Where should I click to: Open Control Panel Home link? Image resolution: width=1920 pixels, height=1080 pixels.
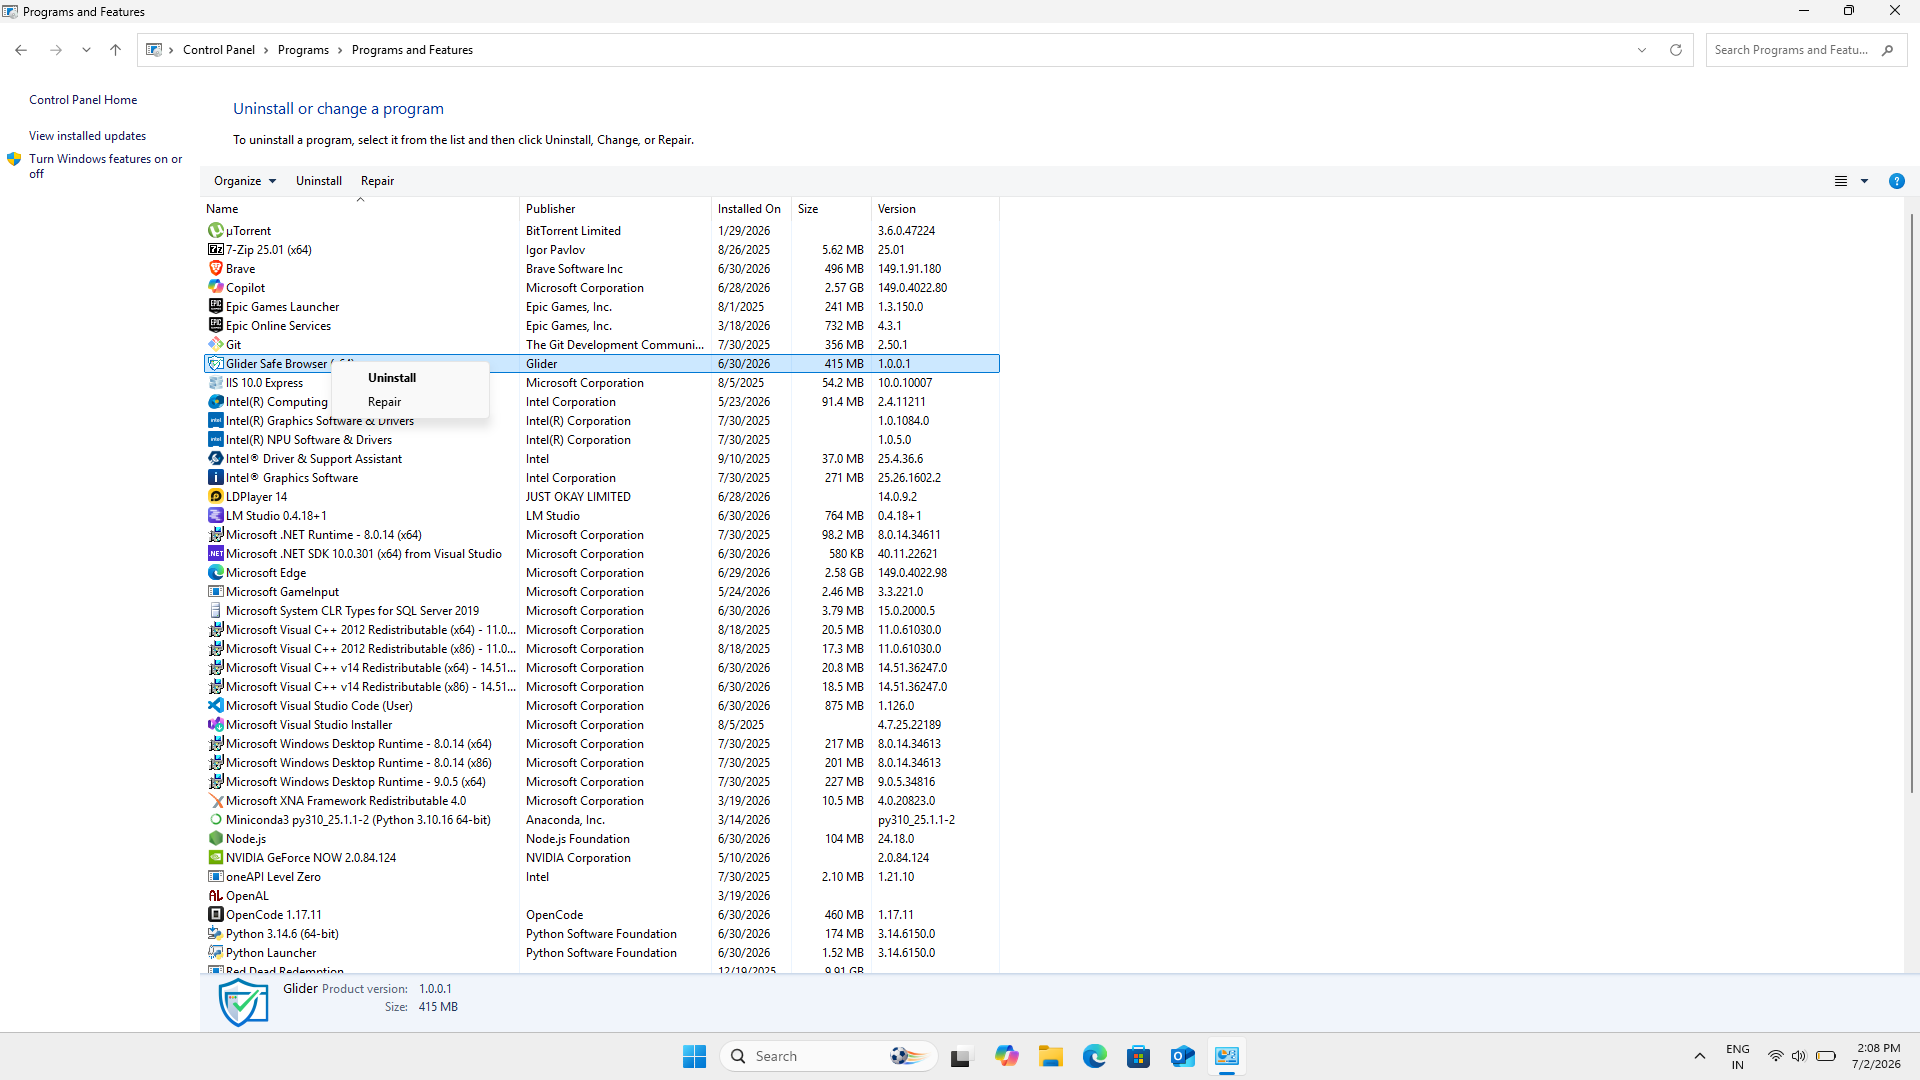click(83, 100)
